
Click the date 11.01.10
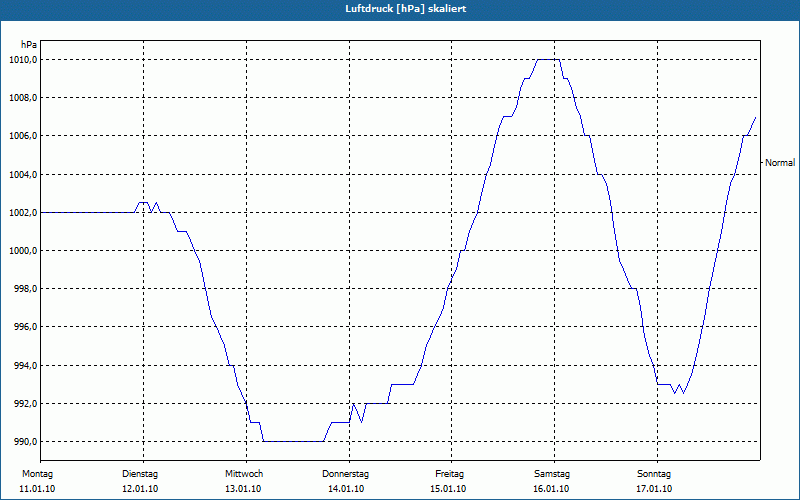pyautogui.click(x=37, y=489)
